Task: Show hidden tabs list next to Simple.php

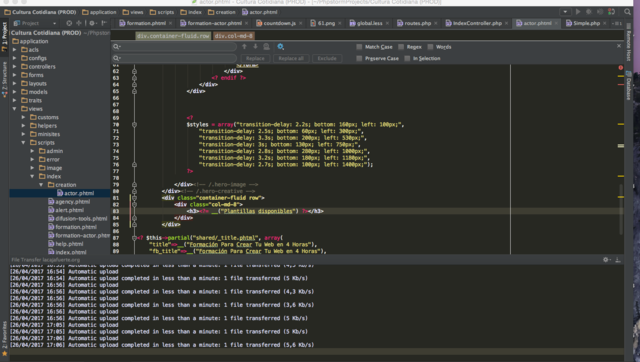Action: (x=617, y=23)
